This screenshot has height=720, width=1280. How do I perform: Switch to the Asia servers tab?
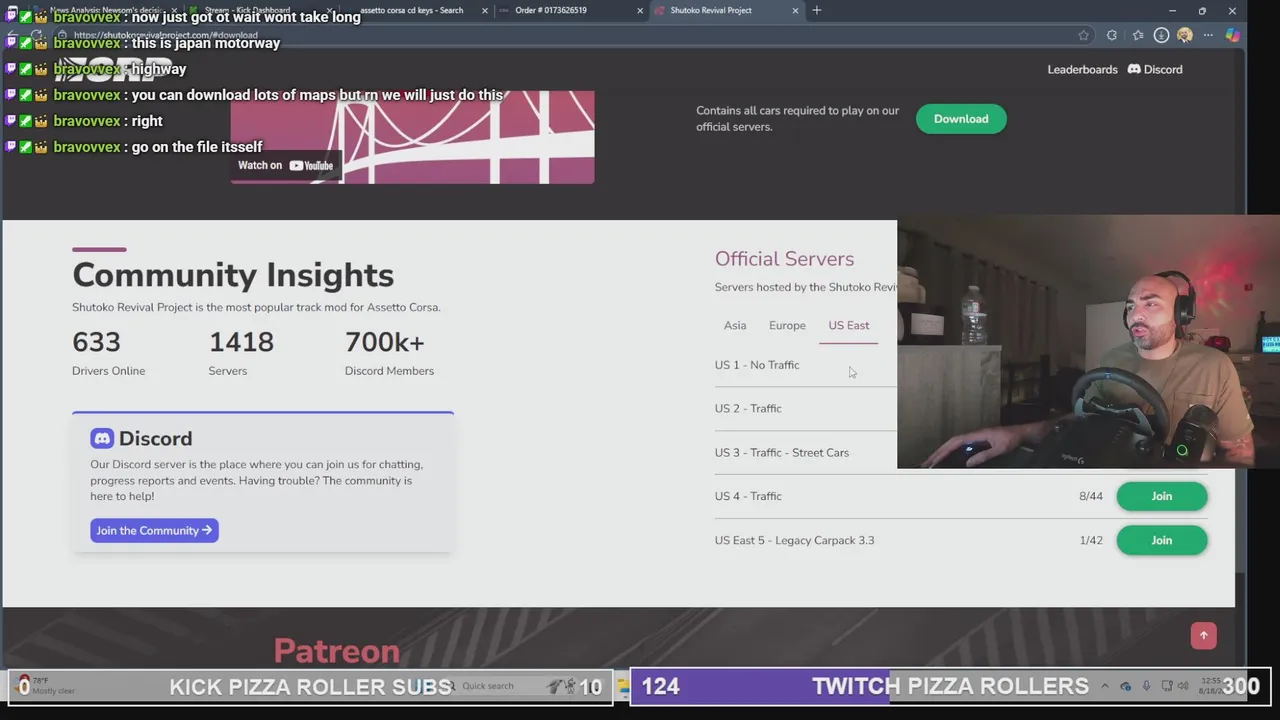735,325
